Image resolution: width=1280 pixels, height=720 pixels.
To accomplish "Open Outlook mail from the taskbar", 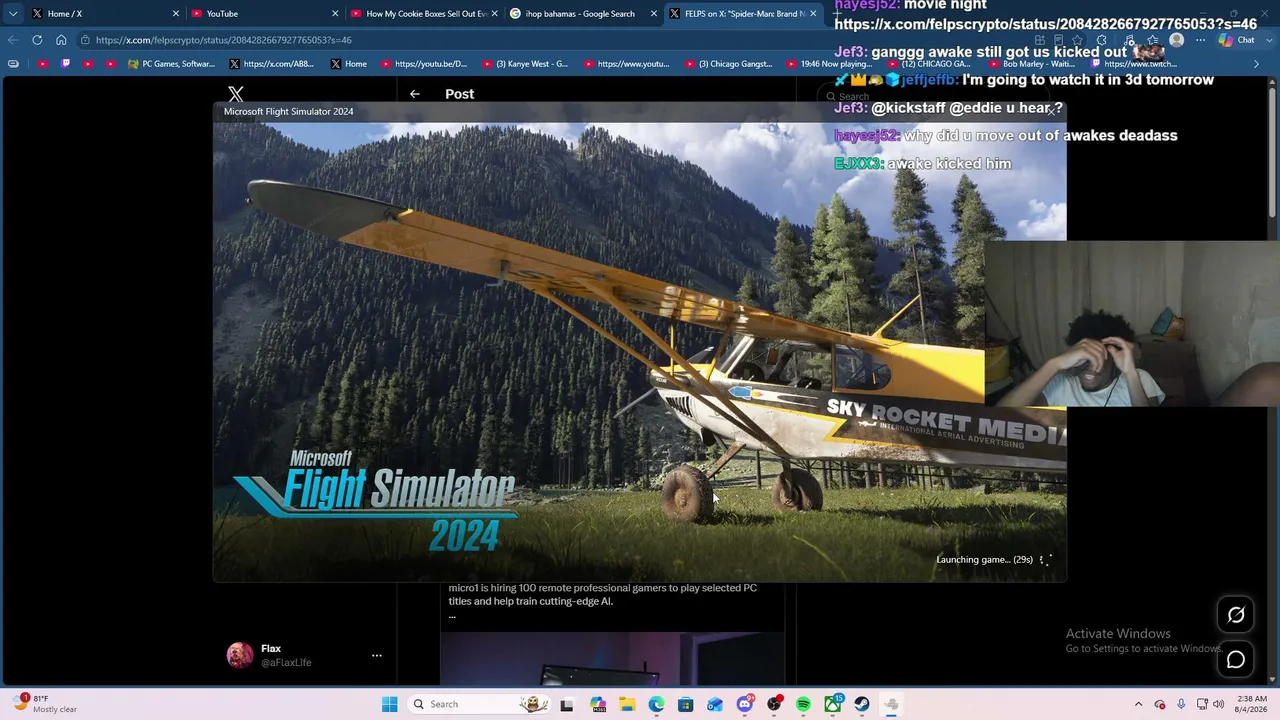I will click(x=715, y=704).
